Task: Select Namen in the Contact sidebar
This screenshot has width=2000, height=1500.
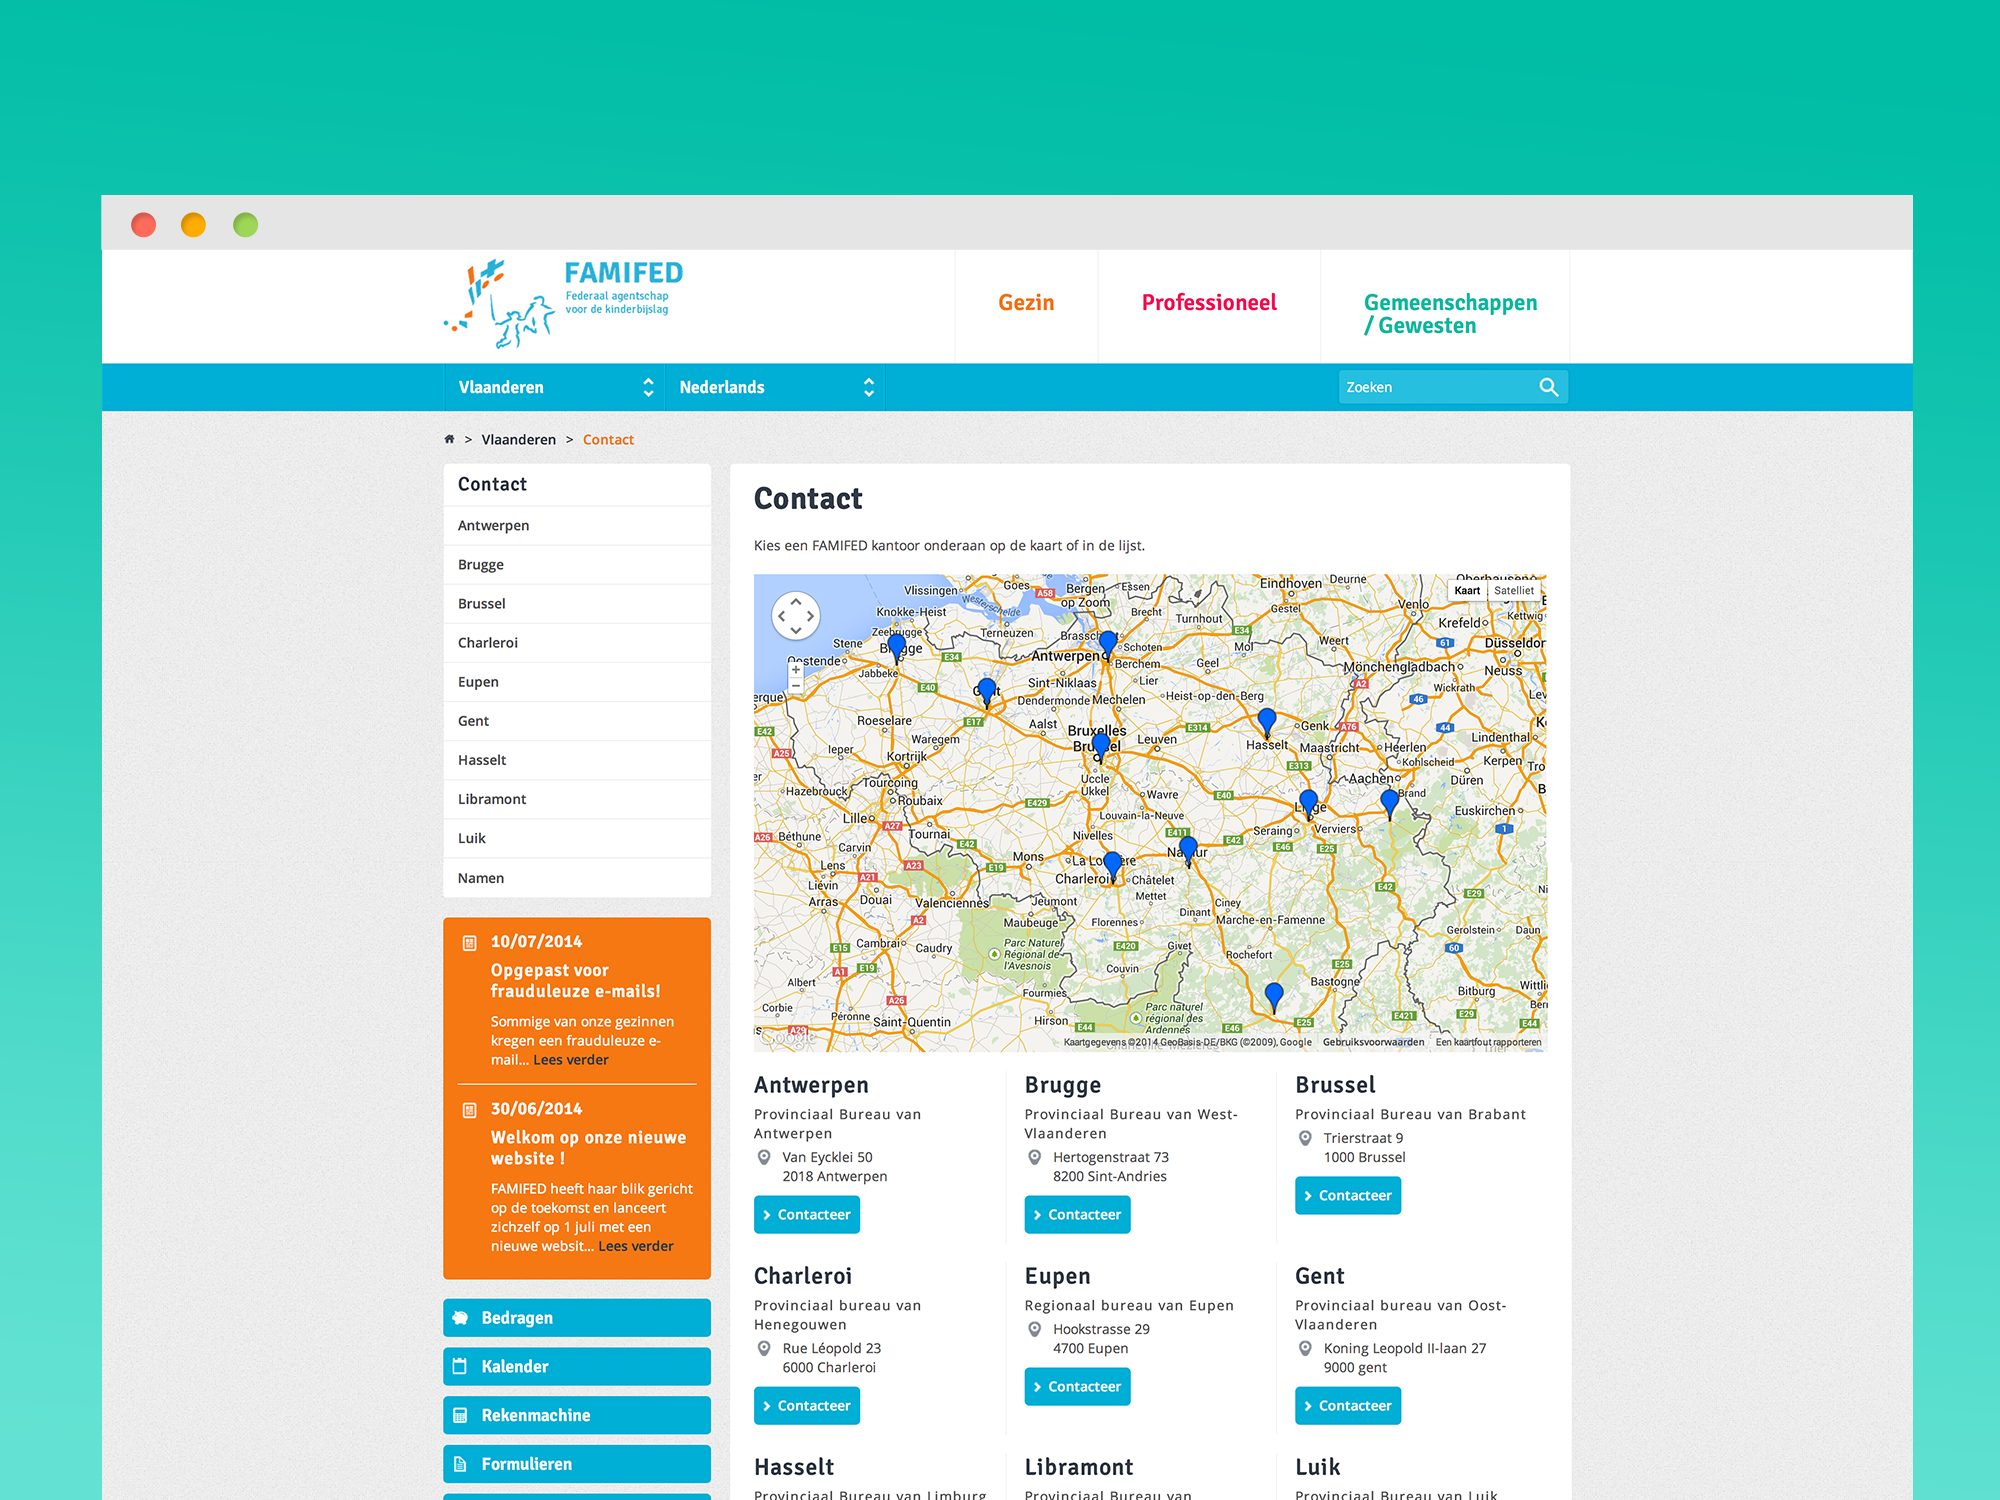Action: (x=577, y=878)
